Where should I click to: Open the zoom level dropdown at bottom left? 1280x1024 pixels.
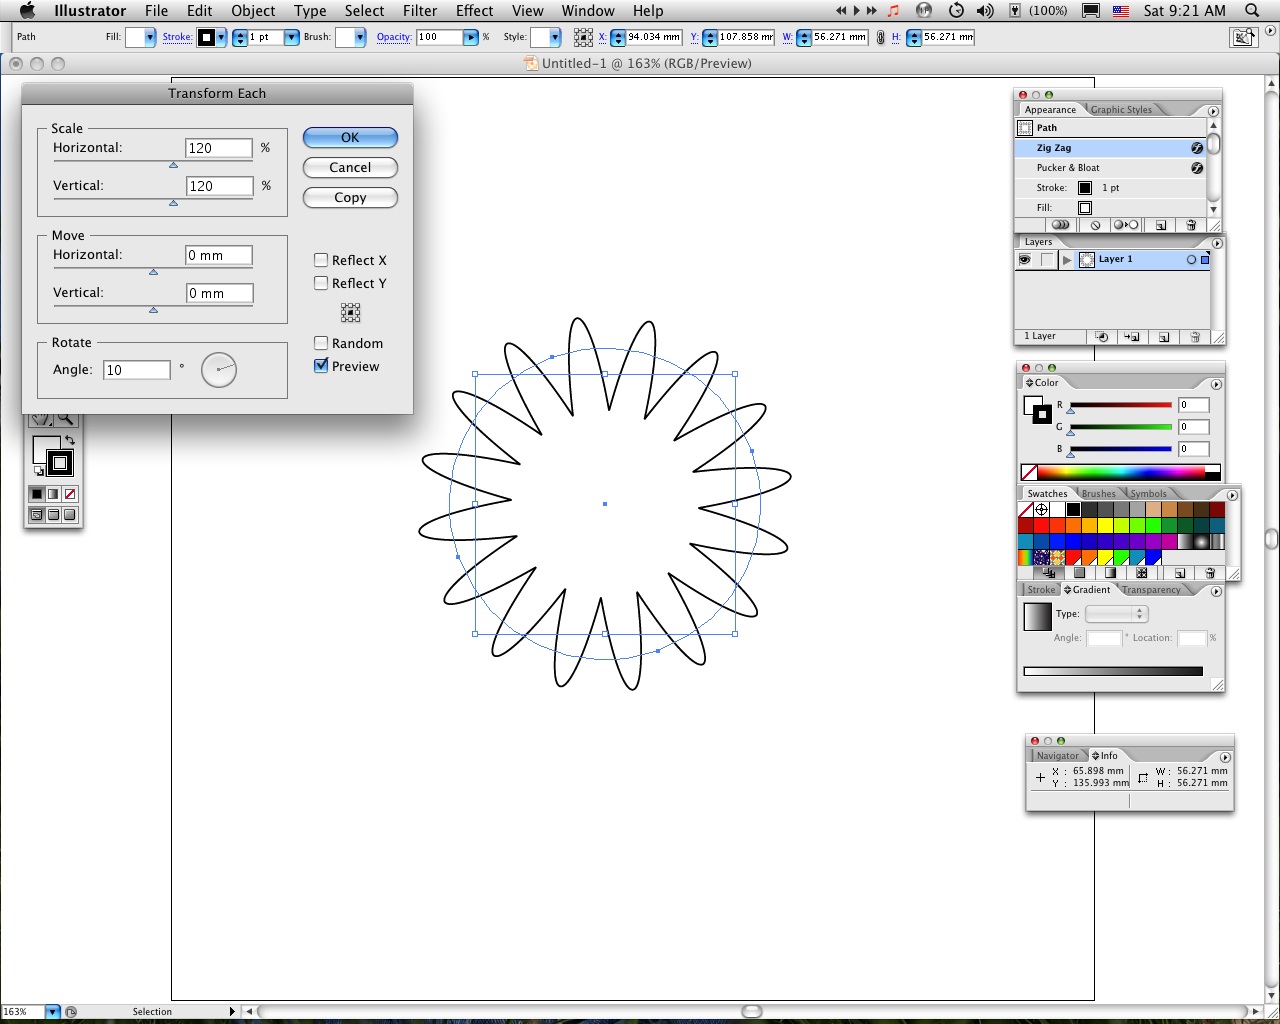(x=53, y=1012)
